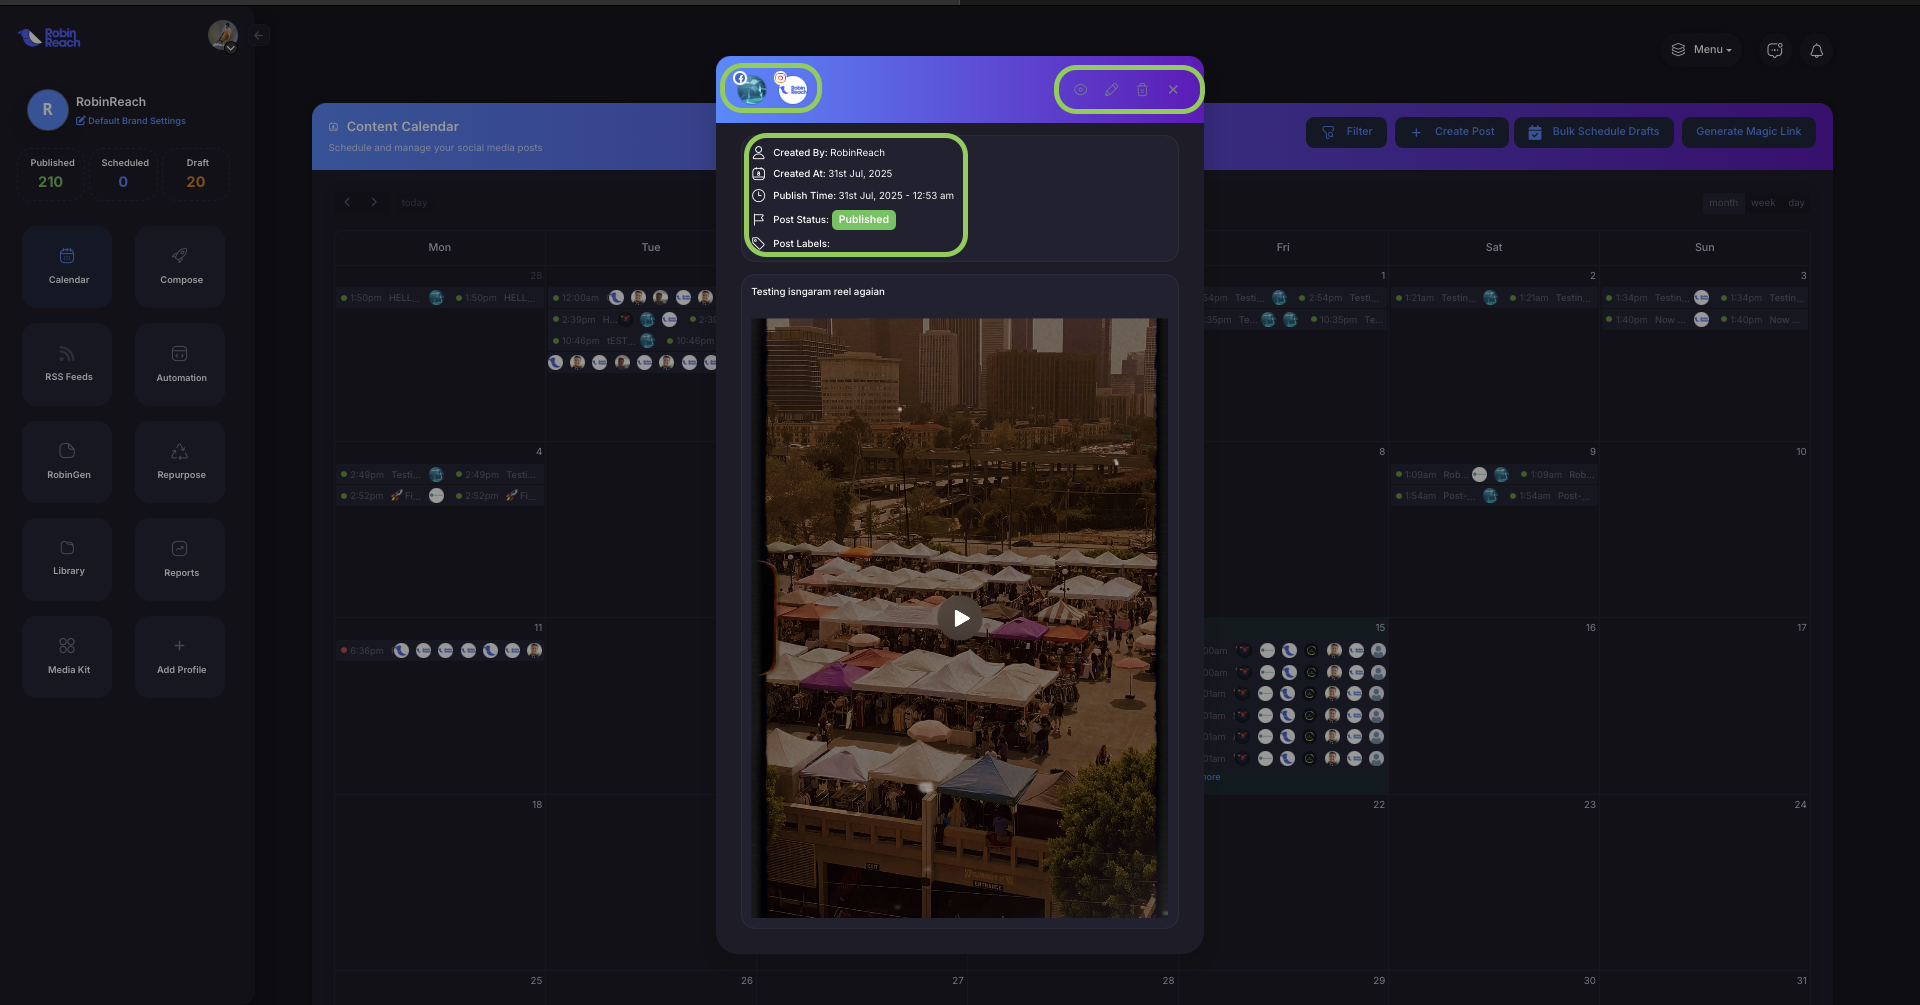Click Bulk Schedule Drafts button
This screenshot has height=1005, width=1920.
[x=1594, y=132]
